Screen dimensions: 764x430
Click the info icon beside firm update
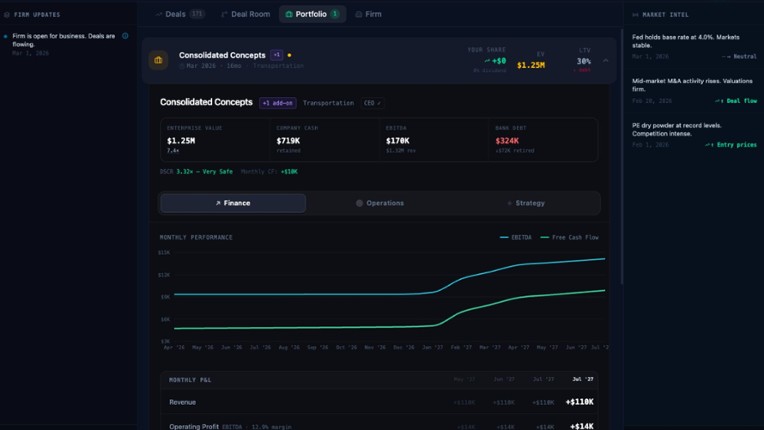pos(125,36)
